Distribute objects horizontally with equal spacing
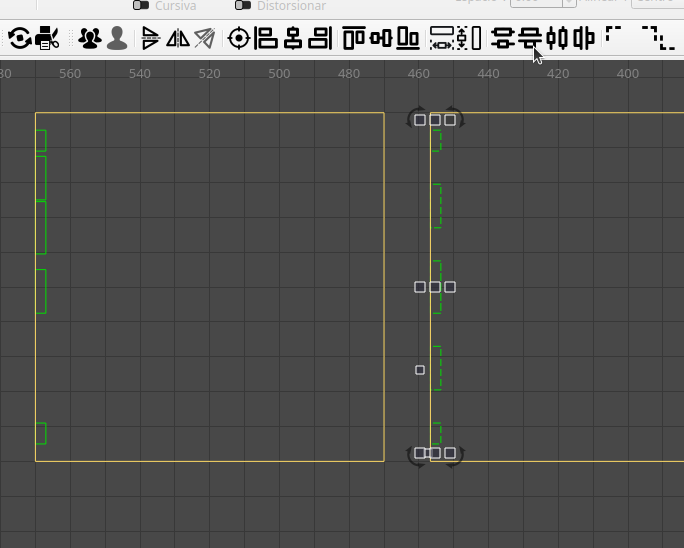Image resolution: width=684 pixels, height=548 pixels. pyautogui.click(x=584, y=38)
